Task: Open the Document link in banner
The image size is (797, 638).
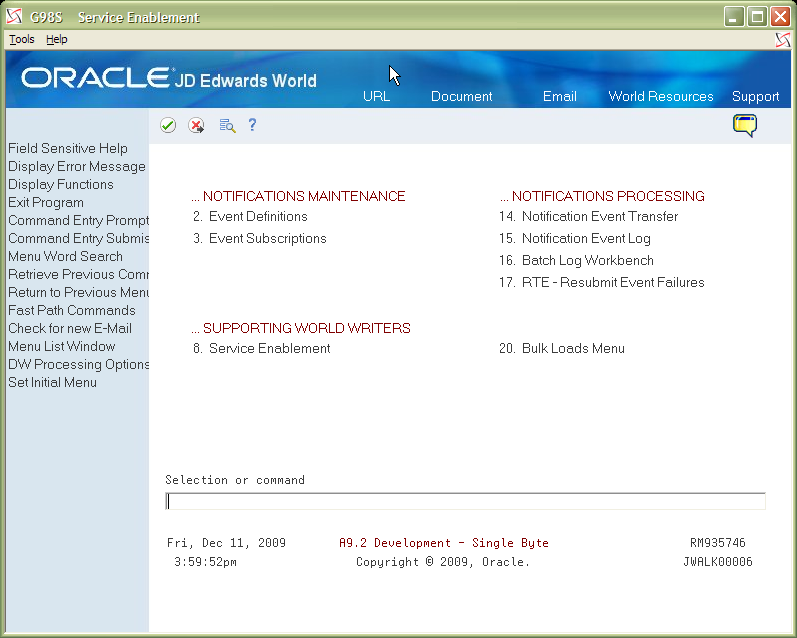Action: pyautogui.click(x=462, y=96)
